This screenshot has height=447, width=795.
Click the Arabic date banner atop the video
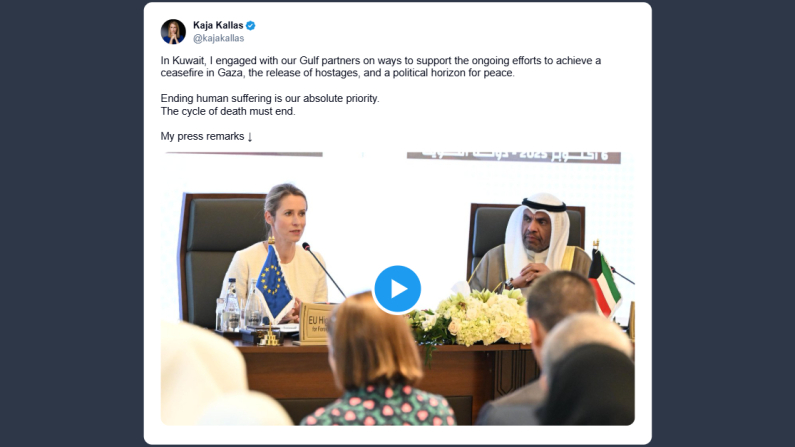tap(514, 157)
